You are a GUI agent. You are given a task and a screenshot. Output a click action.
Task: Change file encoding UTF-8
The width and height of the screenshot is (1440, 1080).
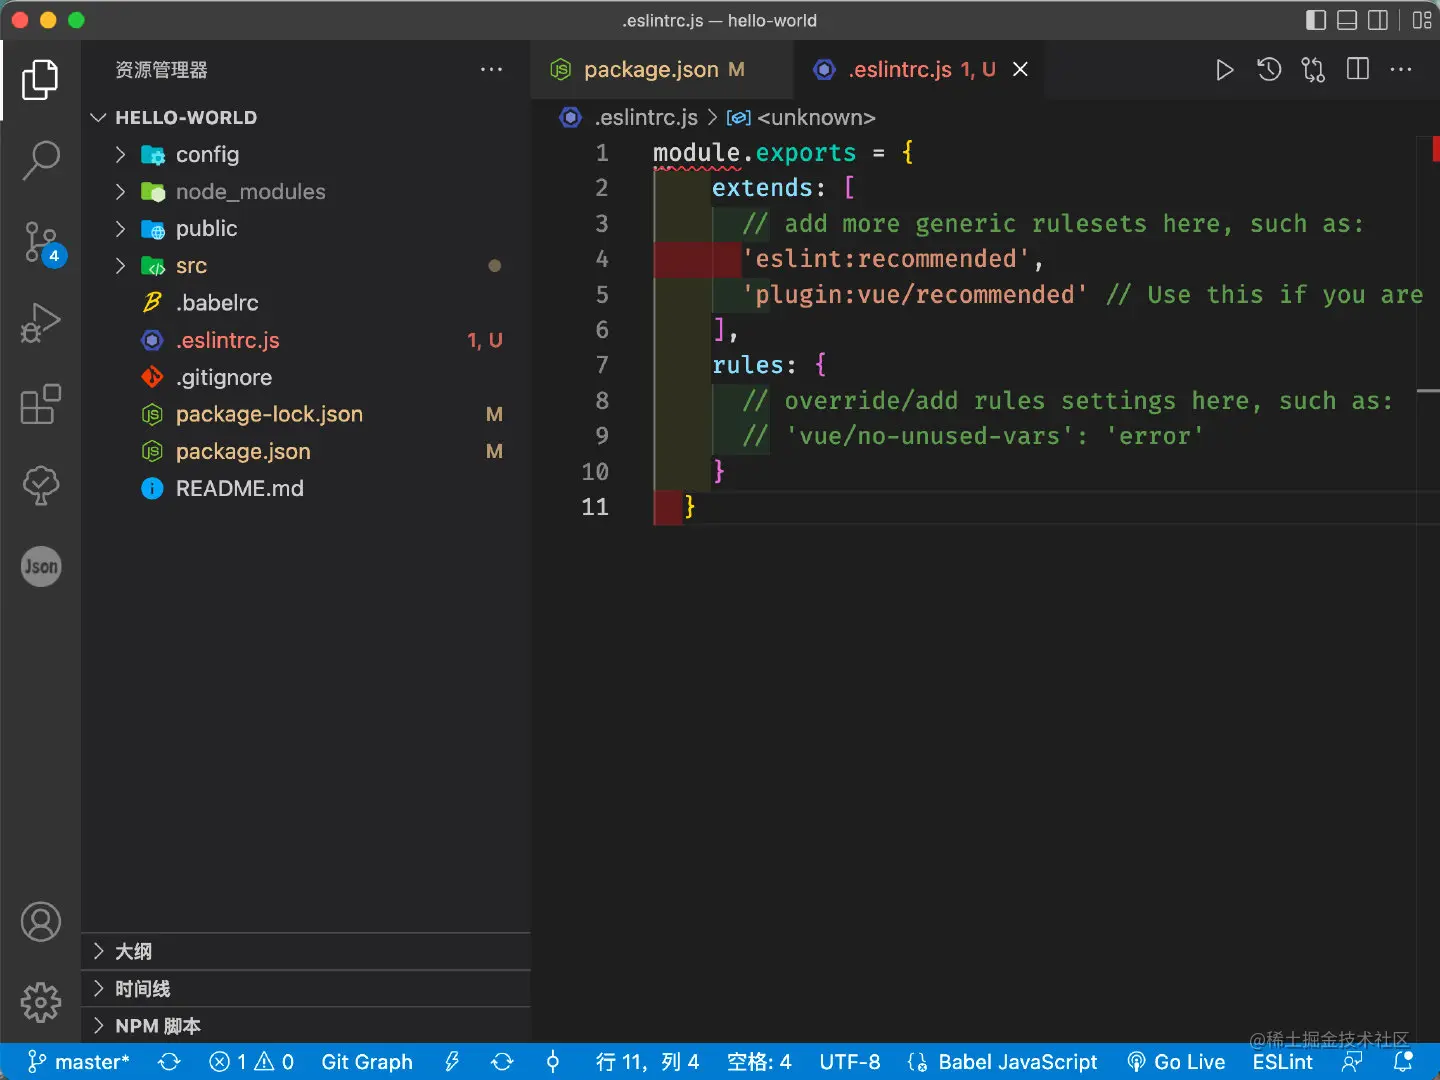click(x=850, y=1062)
